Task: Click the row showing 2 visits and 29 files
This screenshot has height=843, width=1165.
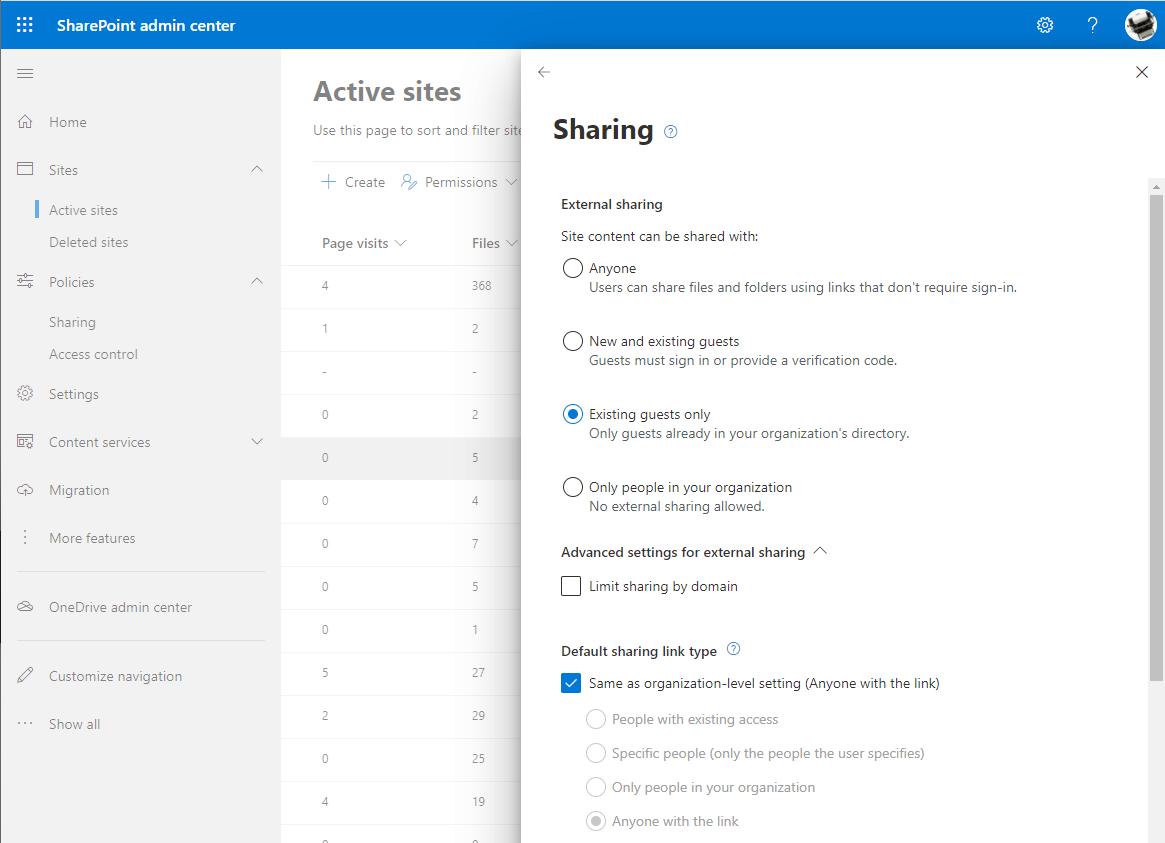Action: pyautogui.click(x=401, y=716)
